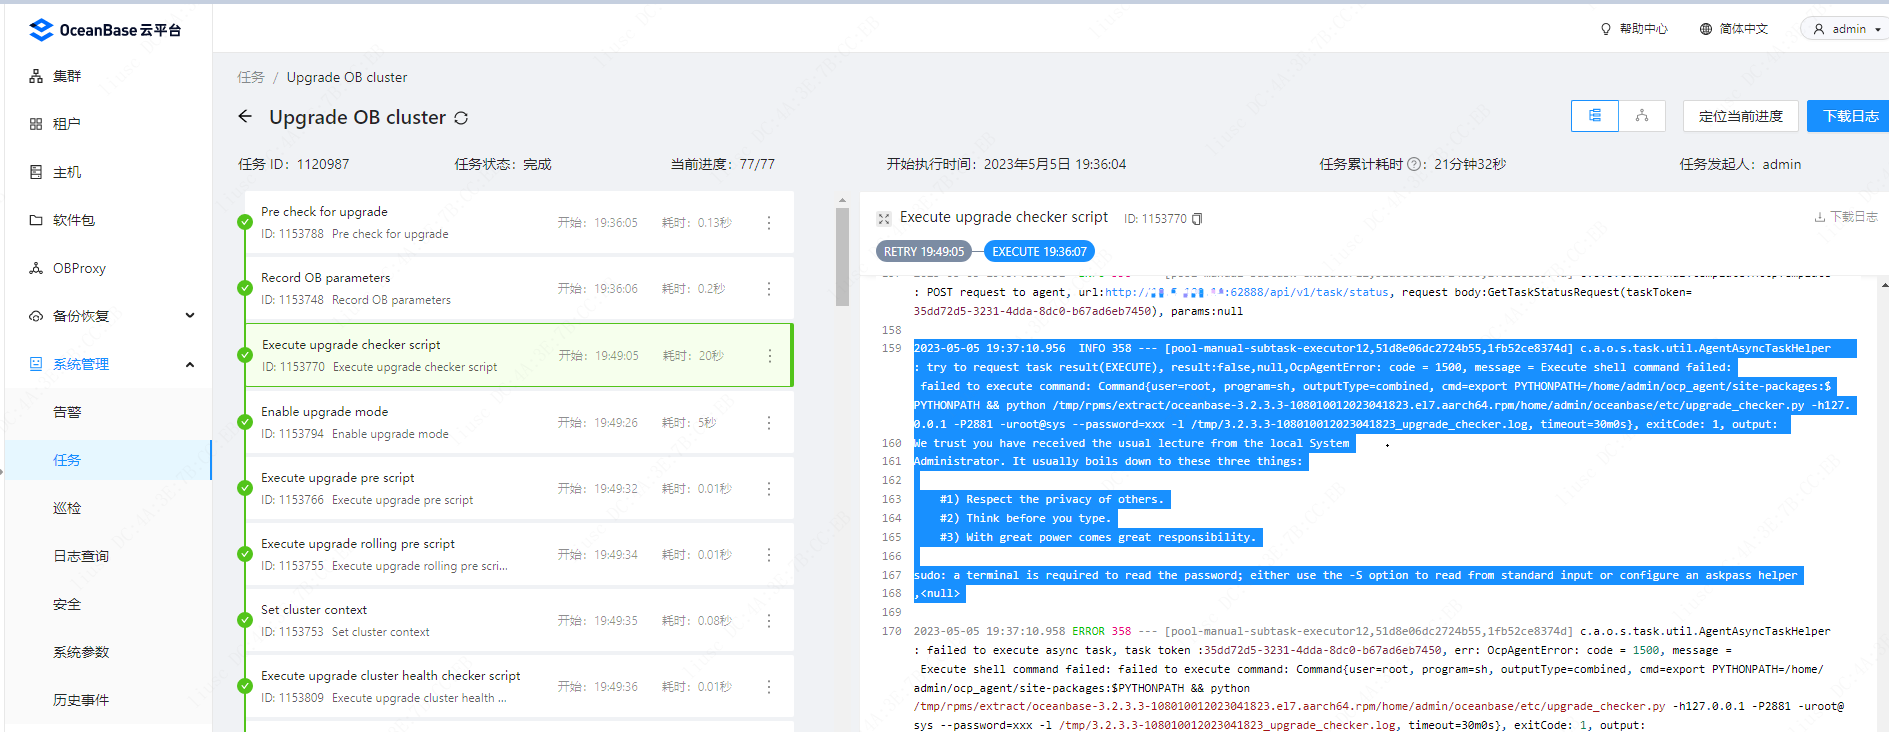This screenshot has width=1890, height=732.
Task: Select the RETRY 19:49:05 log tab
Action: 924,252
